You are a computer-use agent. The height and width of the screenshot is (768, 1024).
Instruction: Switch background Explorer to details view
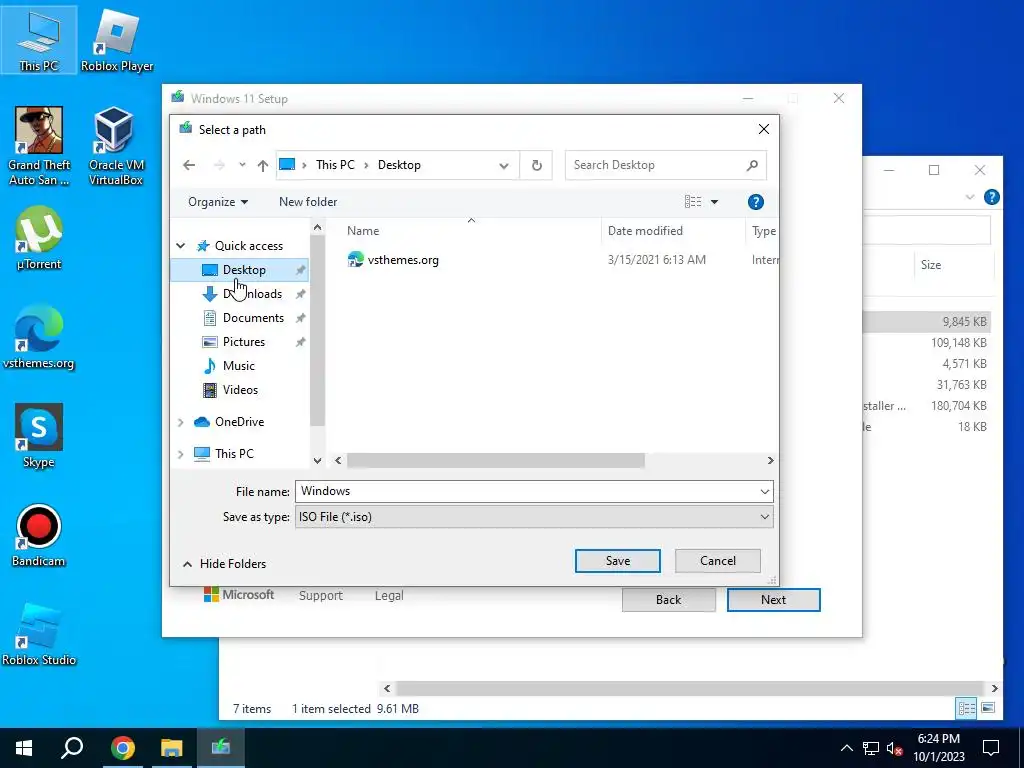tap(967, 708)
